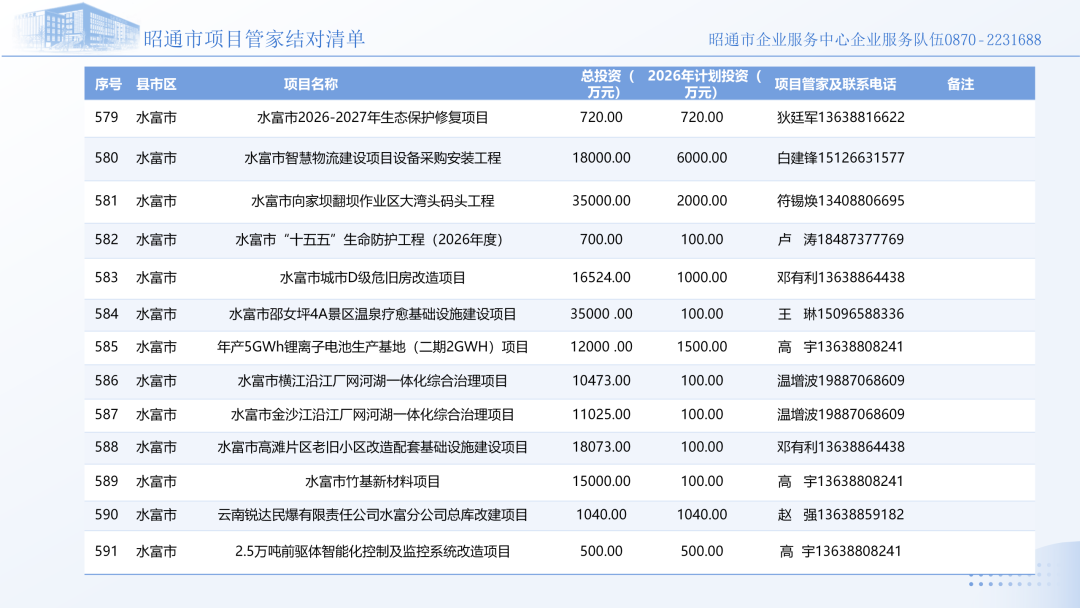Click total investment 12000 .00

(x=601, y=347)
